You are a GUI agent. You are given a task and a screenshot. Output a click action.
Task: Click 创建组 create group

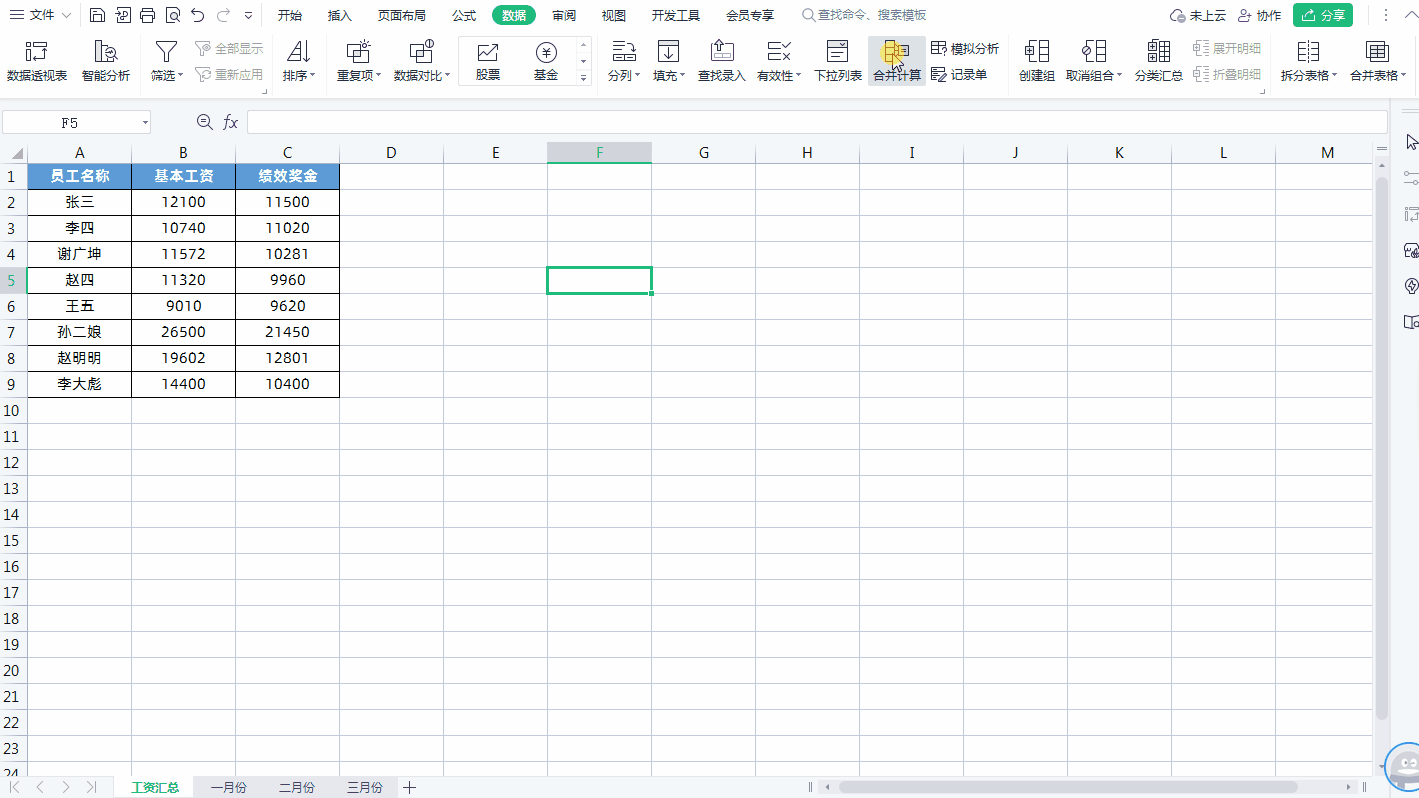[1037, 62]
